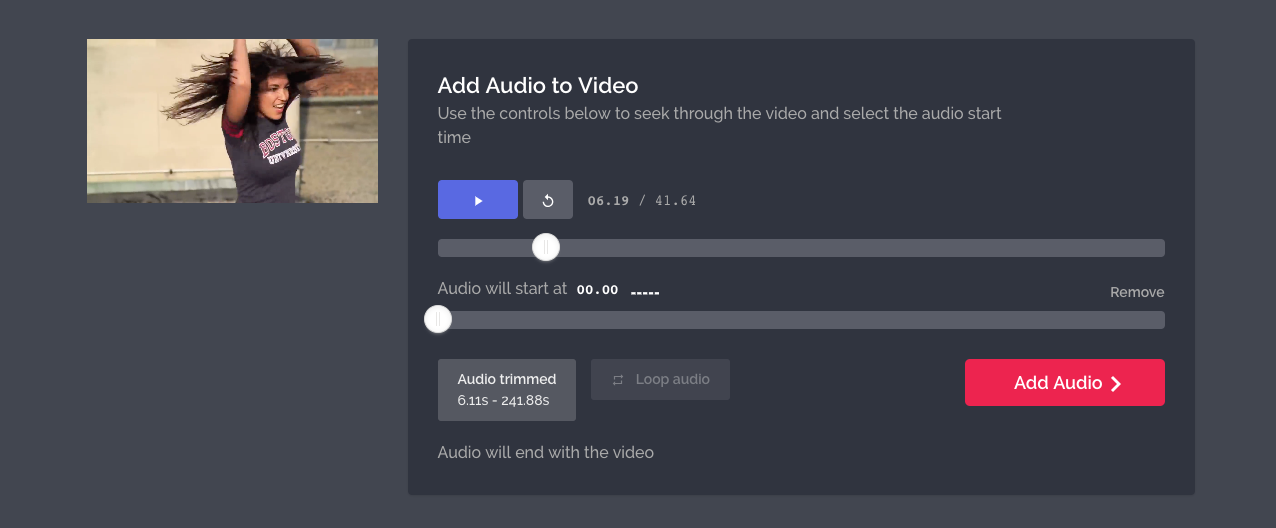
Task: Open the Audio trimmed settings button
Action: click(x=507, y=390)
